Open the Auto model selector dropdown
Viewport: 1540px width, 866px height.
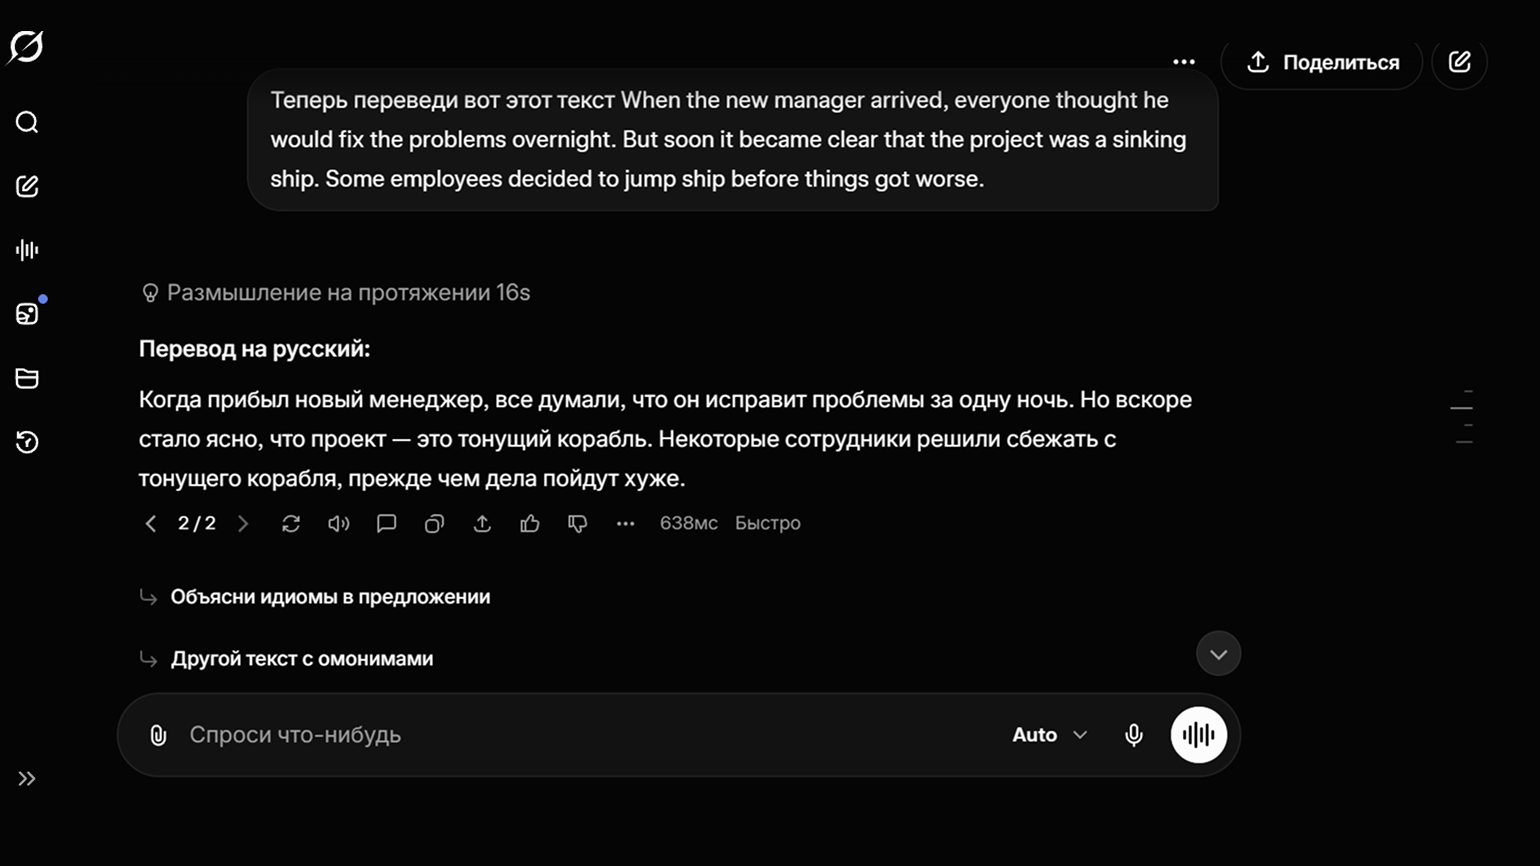click(1049, 735)
